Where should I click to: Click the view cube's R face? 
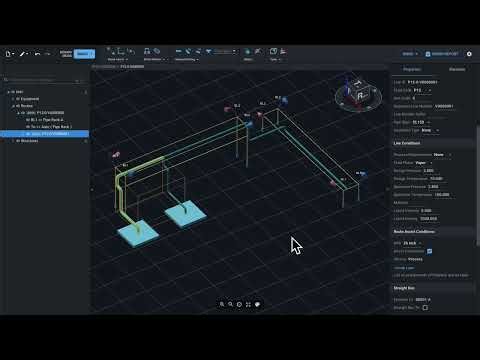pos(361,96)
